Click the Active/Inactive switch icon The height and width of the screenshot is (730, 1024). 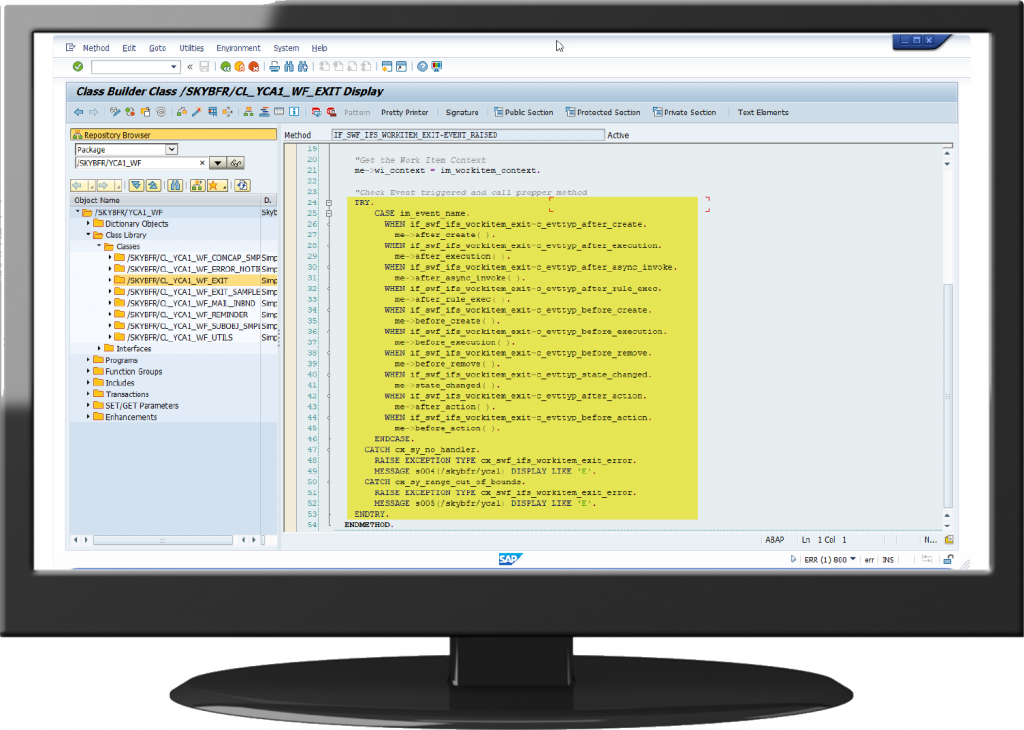[130, 112]
